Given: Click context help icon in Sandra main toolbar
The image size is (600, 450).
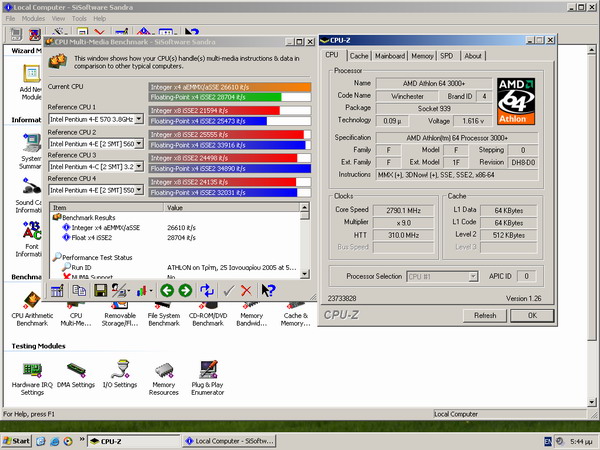Looking at the screenshot, I should (192, 33).
